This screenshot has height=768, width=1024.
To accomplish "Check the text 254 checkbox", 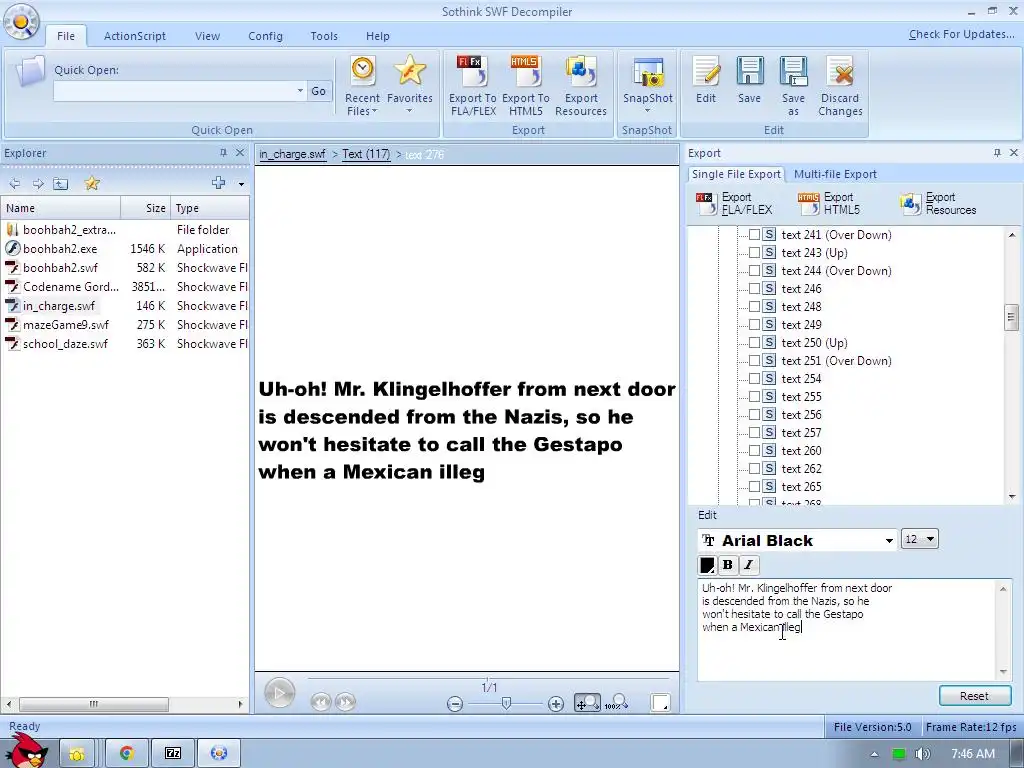I will 754,379.
